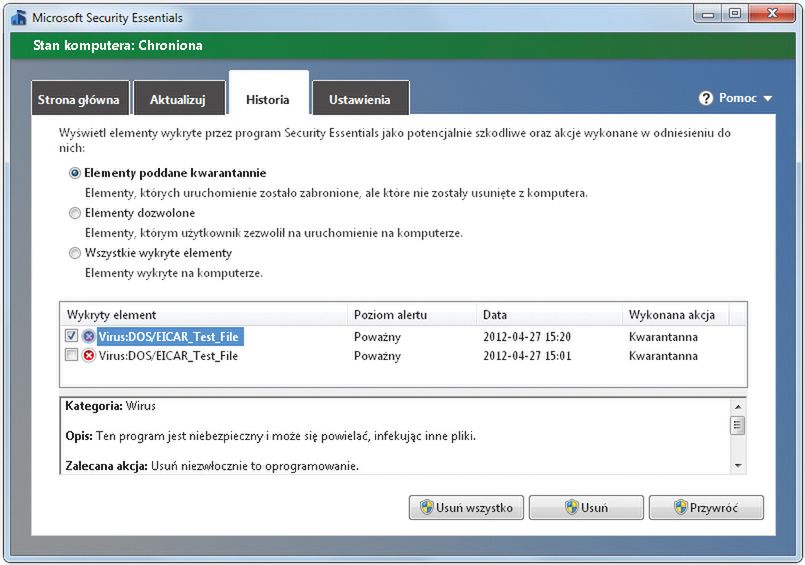Image resolution: width=805 pixels, height=565 pixels.
Task: Select the Elementy dozwolone radio option
Action: tap(75, 213)
